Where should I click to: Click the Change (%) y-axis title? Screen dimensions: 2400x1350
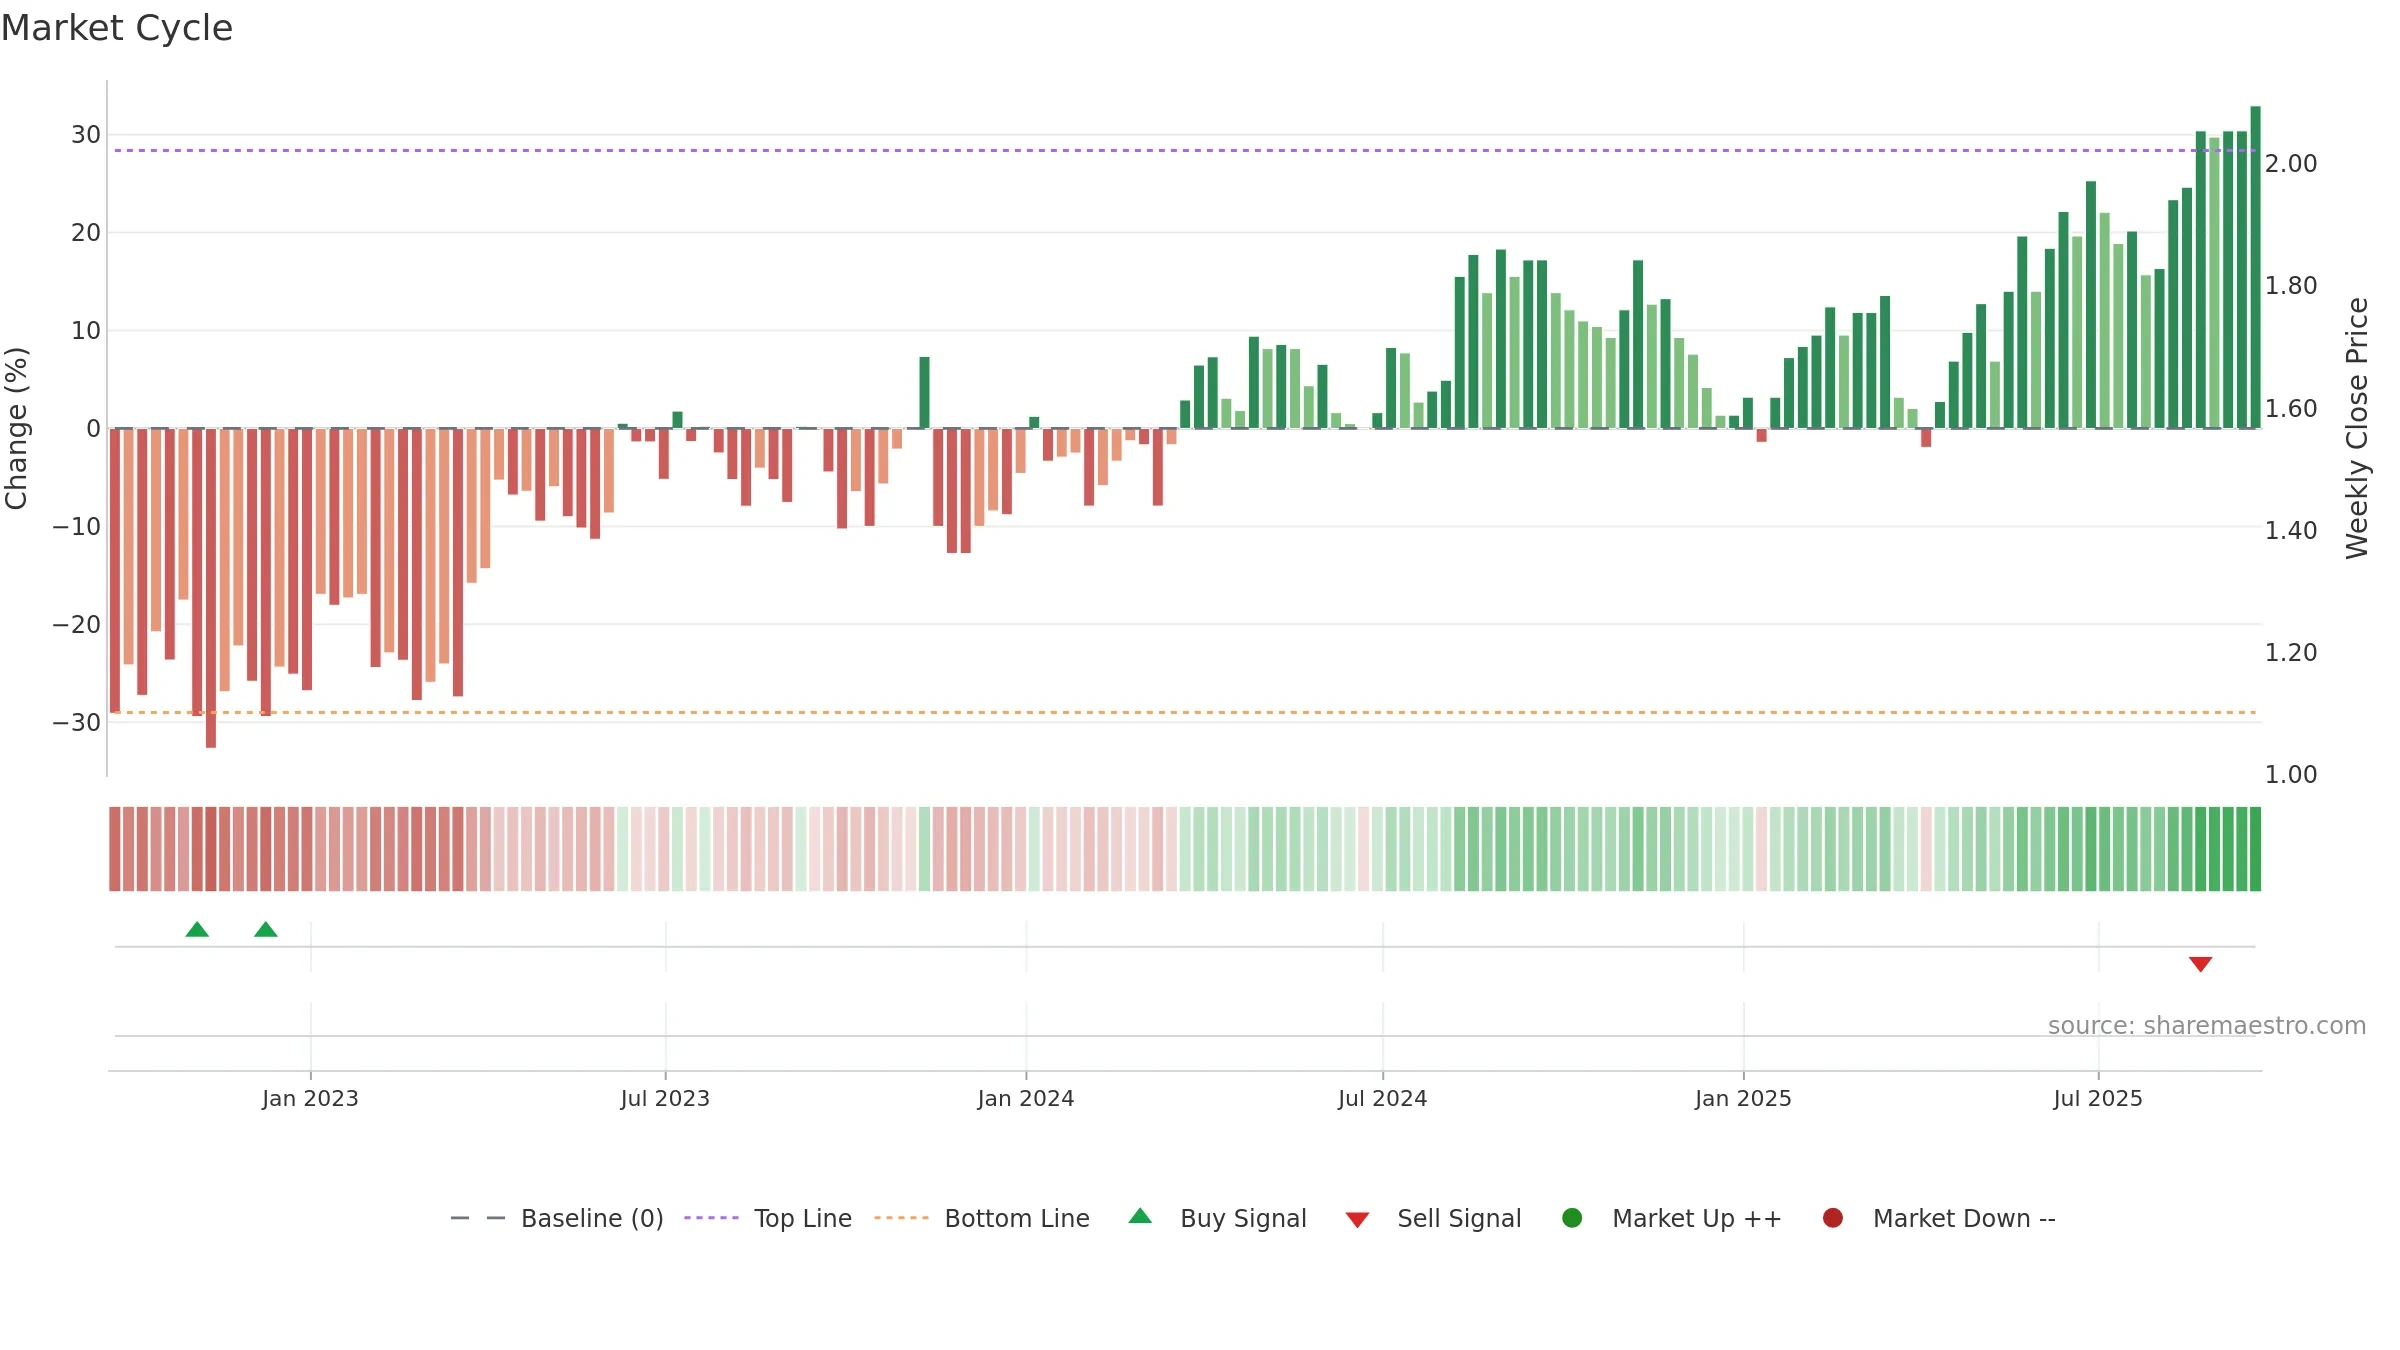pyautogui.click(x=16, y=428)
